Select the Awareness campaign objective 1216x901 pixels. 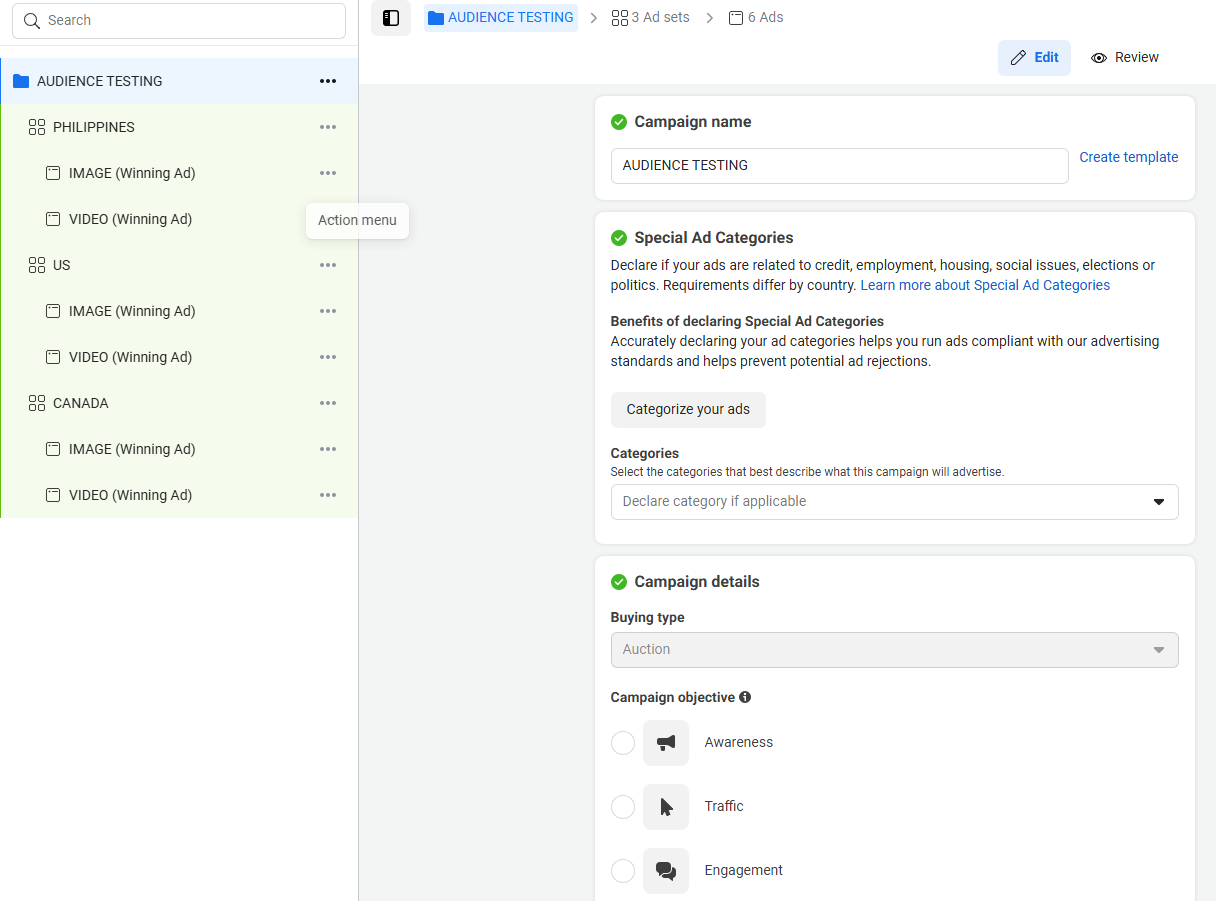(x=623, y=743)
